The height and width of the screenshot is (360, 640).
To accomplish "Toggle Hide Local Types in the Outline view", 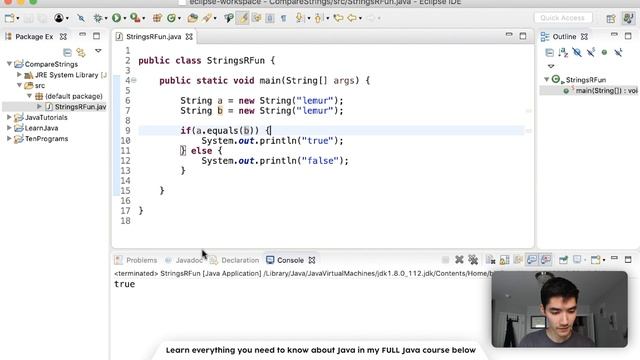I will [x=618, y=52].
